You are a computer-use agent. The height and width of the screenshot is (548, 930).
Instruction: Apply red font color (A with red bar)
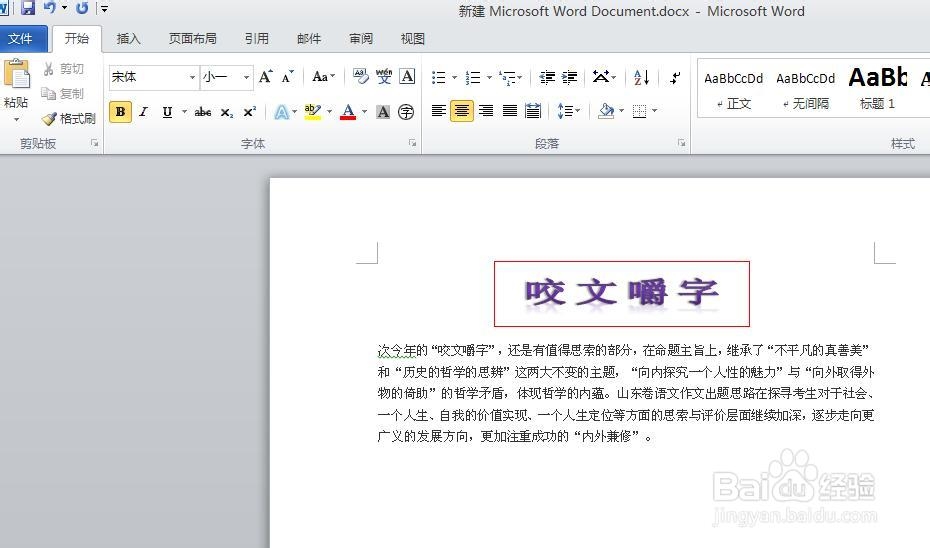tap(348, 111)
